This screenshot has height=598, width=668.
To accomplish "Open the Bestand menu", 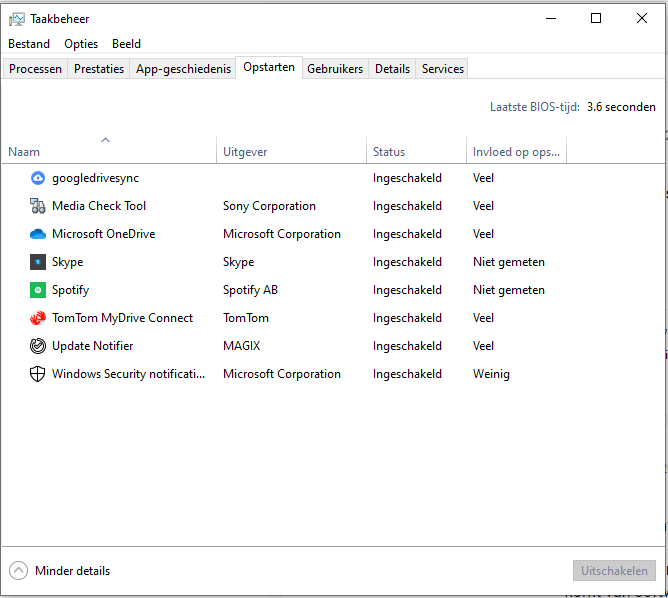I will pos(29,44).
